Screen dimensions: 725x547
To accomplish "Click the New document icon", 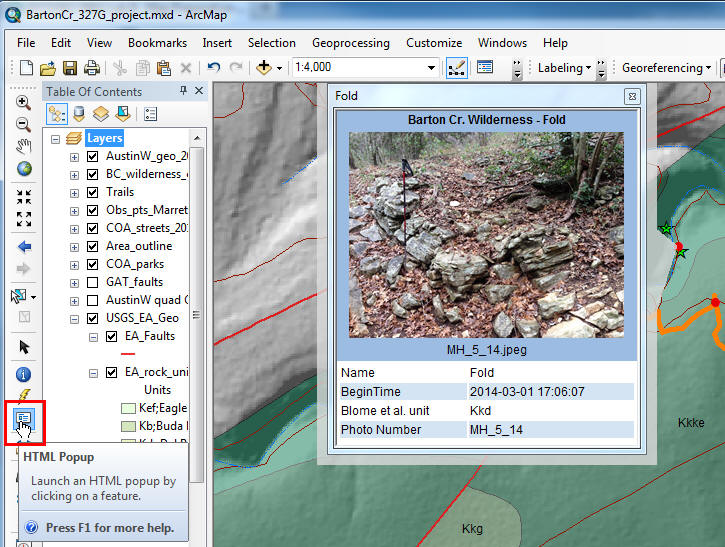I will (x=26, y=68).
